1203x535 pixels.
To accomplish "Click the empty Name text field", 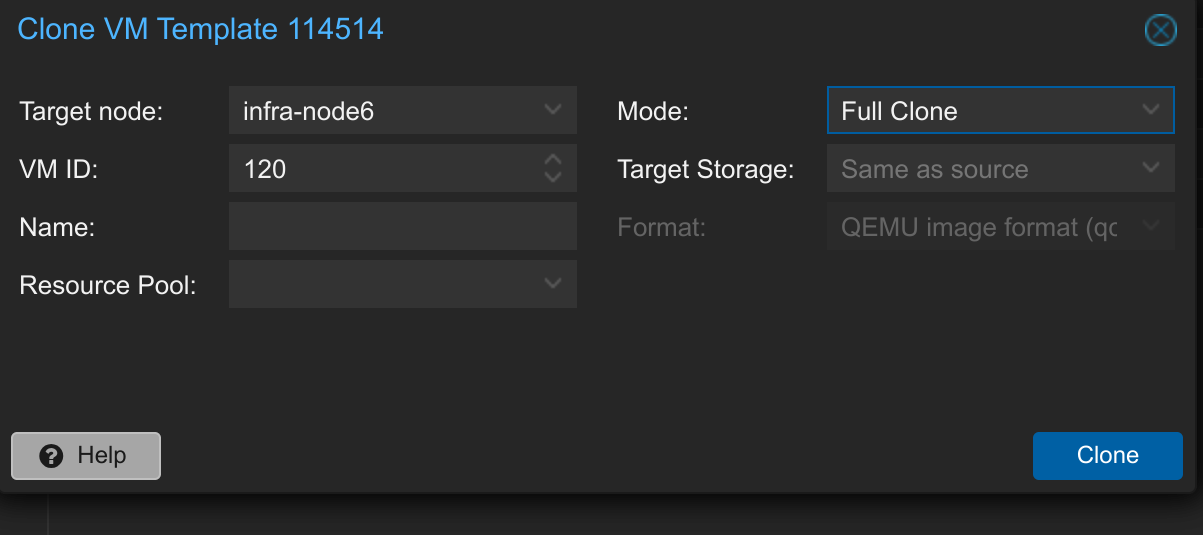I will (x=402, y=227).
